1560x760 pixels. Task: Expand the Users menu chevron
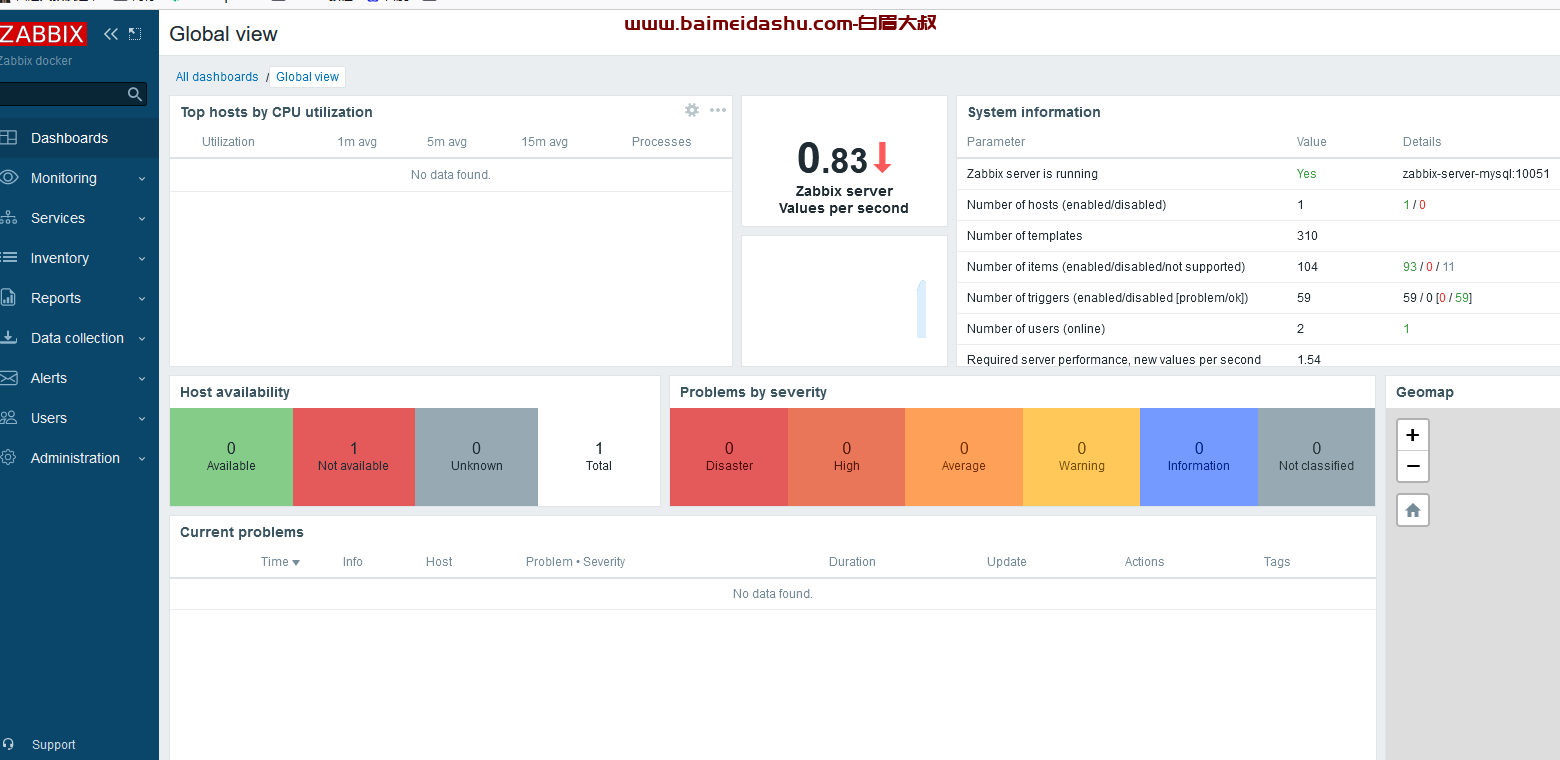pyautogui.click(x=142, y=419)
